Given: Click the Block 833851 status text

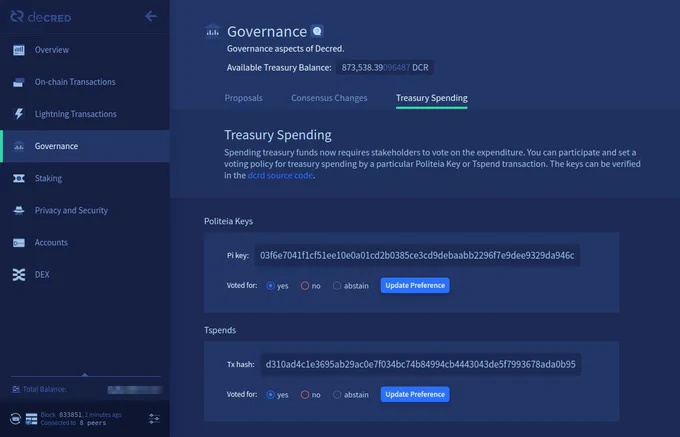Looking at the screenshot, I should 81,414.
